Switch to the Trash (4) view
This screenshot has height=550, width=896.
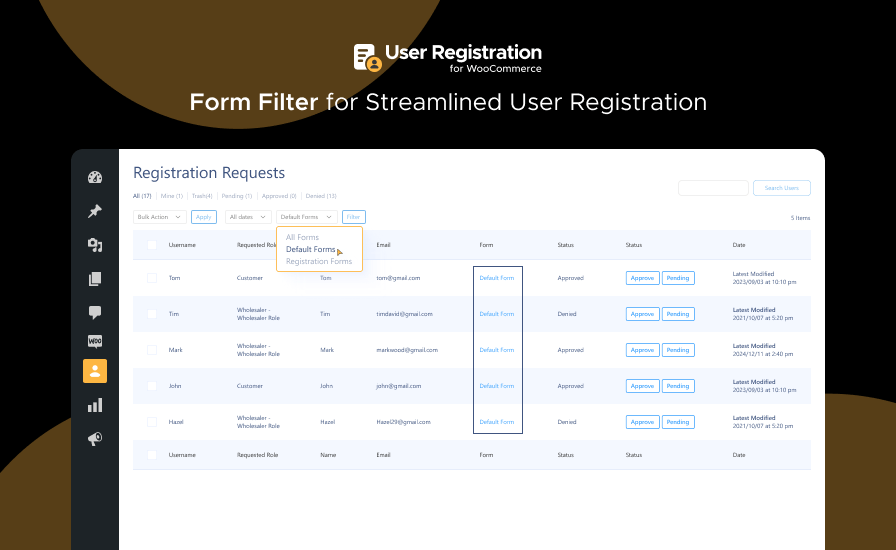pos(202,196)
